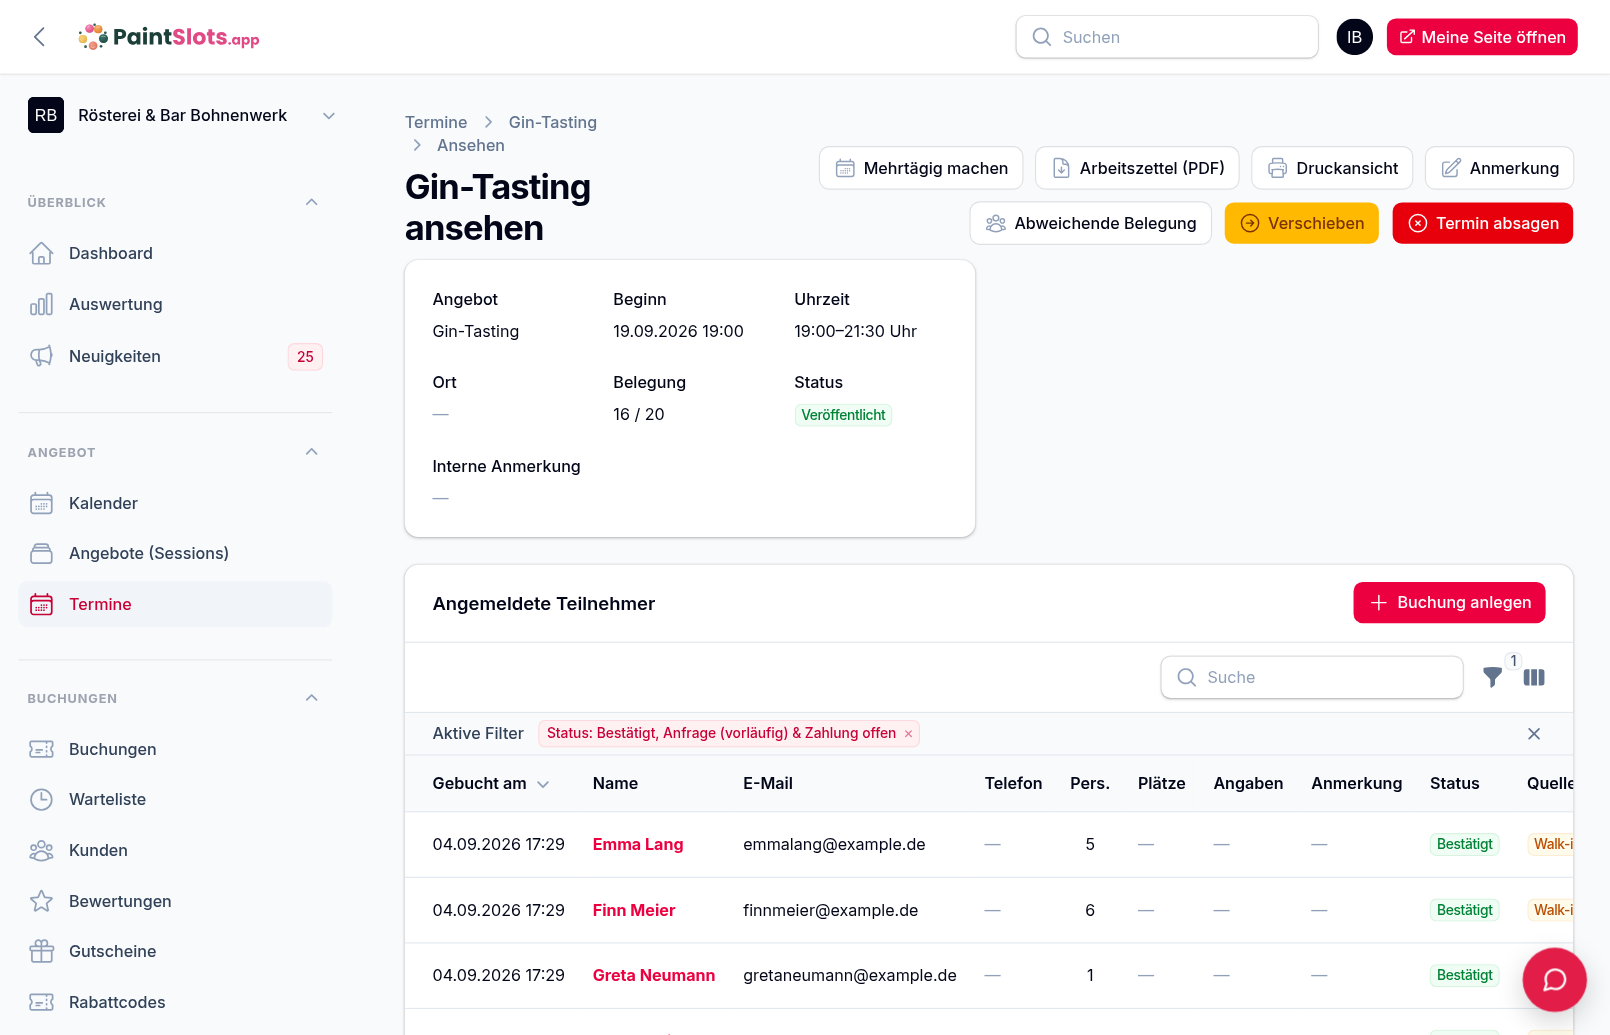Focus the top Suchen search field
The image size is (1610, 1035).
(x=1167, y=37)
